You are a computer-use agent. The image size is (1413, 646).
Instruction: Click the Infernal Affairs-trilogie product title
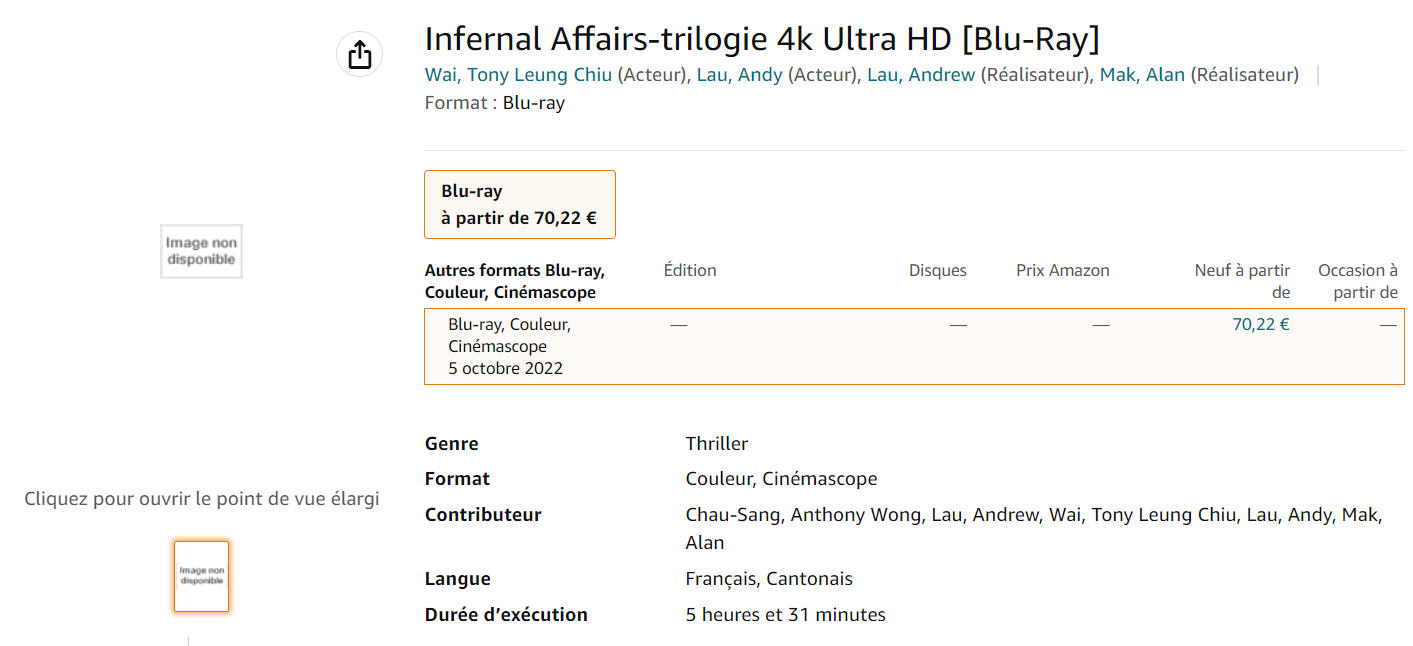click(761, 39)
